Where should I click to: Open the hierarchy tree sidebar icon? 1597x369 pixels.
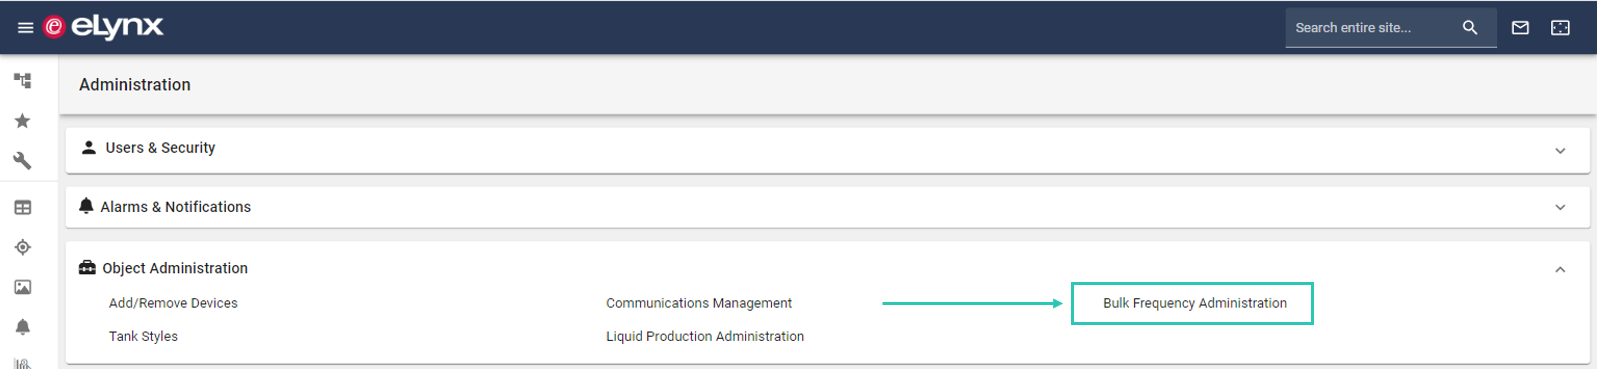(23, 81)
